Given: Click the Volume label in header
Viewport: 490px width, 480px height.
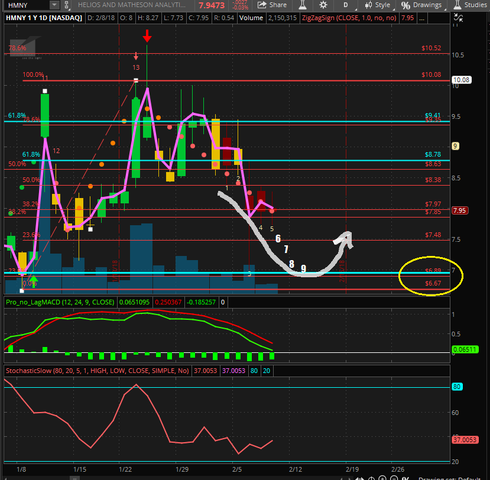Looking at the screenshot, I should [x=251, y=18].
